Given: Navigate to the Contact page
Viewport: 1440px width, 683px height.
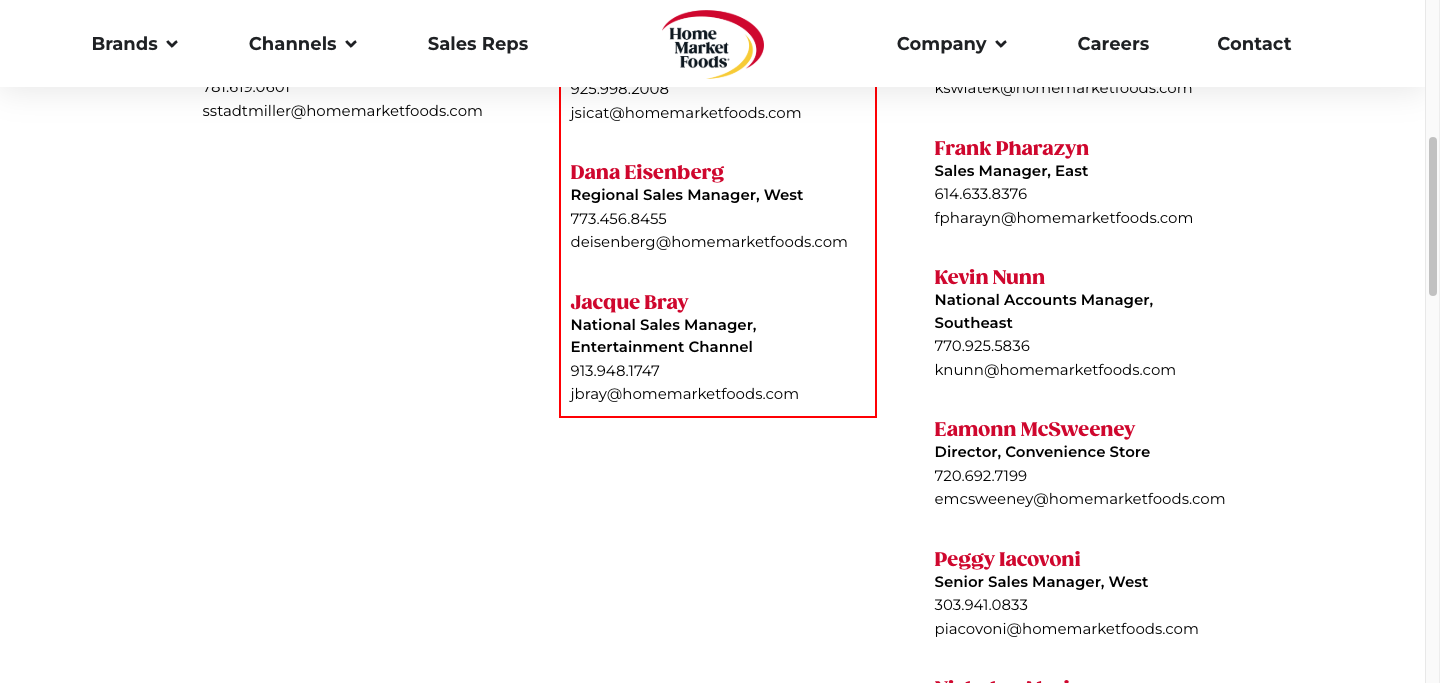Looking at the screenshot, I should coord(1254,44).
